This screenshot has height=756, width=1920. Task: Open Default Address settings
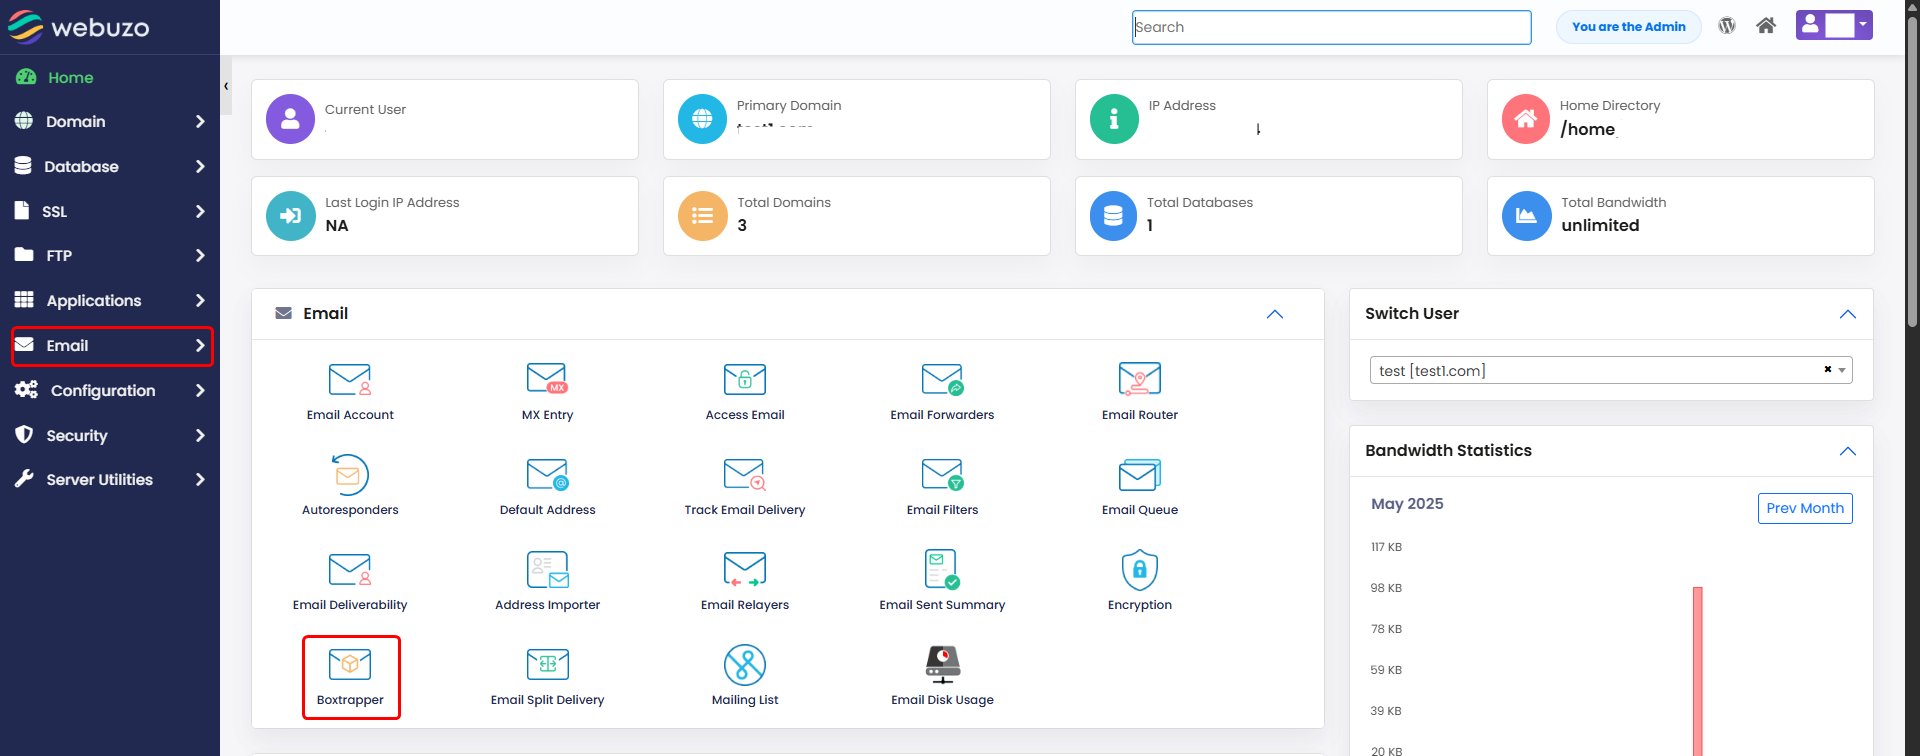click(547, 487)
